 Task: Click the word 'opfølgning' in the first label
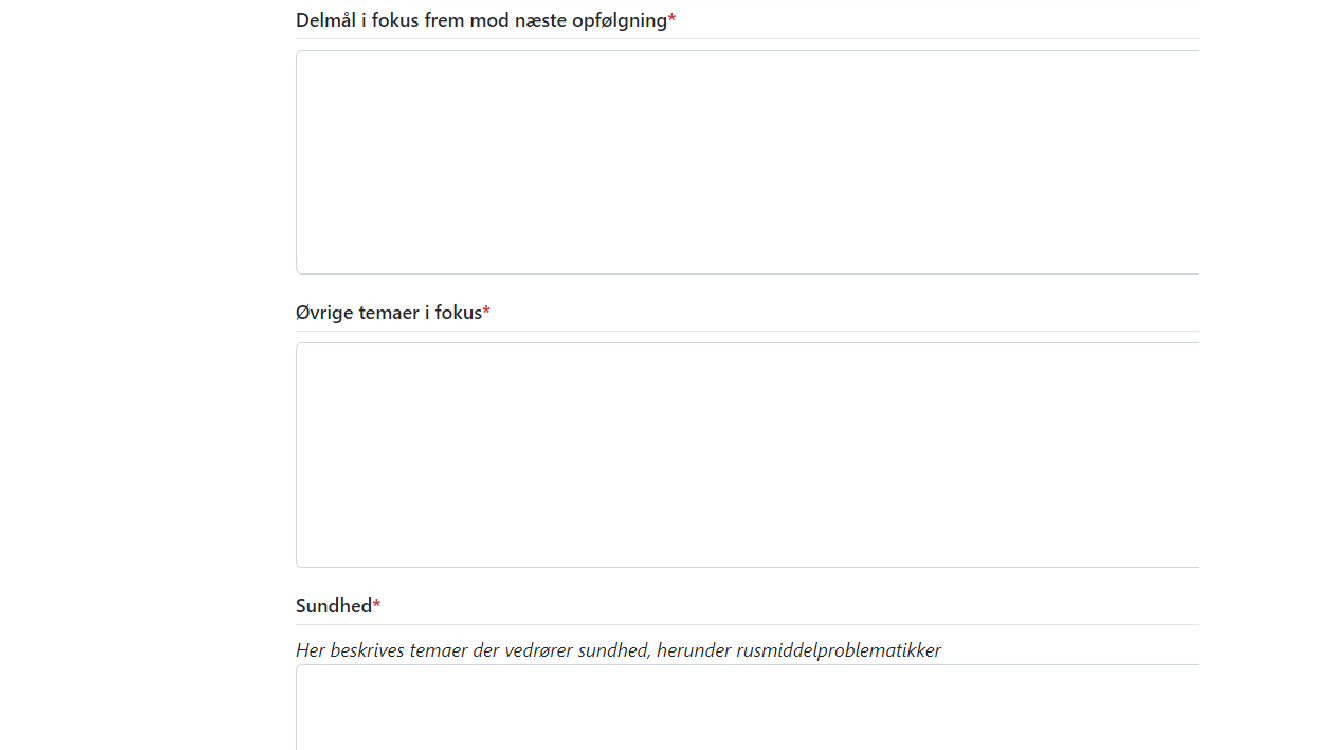(x=619, y=21)
